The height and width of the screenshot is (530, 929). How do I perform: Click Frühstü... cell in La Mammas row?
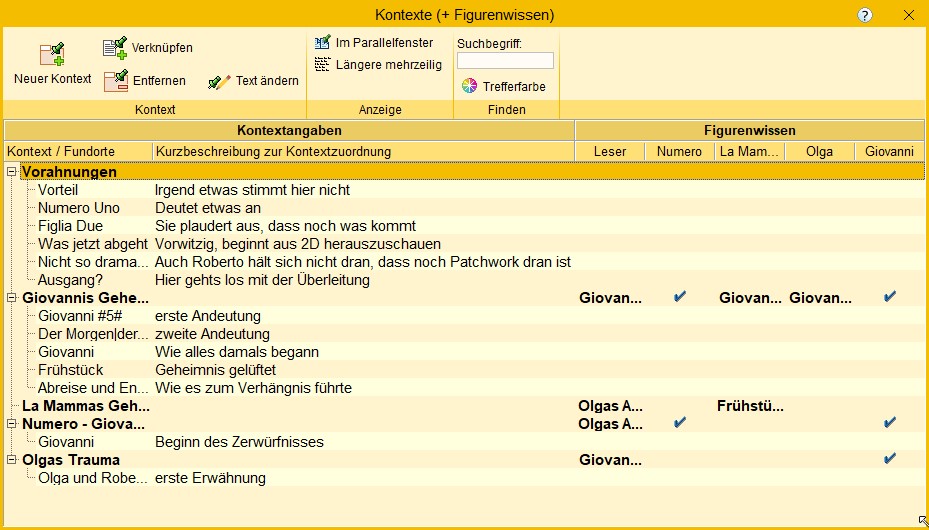coord(750,406)
